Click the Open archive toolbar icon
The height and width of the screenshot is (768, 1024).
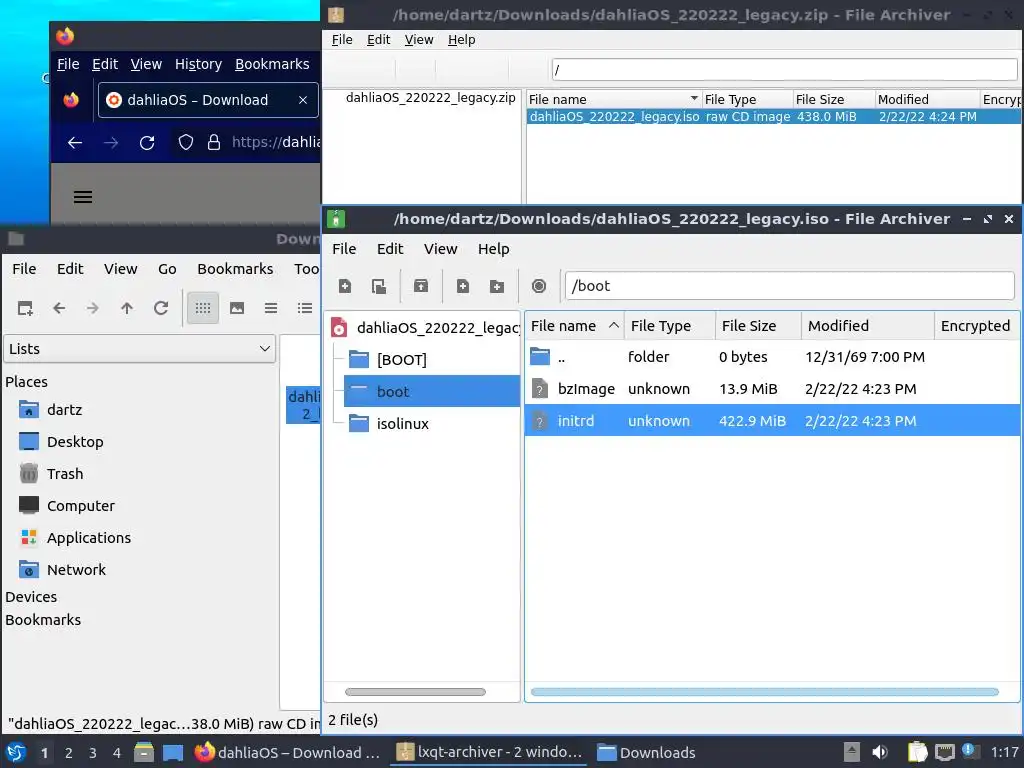379,286
